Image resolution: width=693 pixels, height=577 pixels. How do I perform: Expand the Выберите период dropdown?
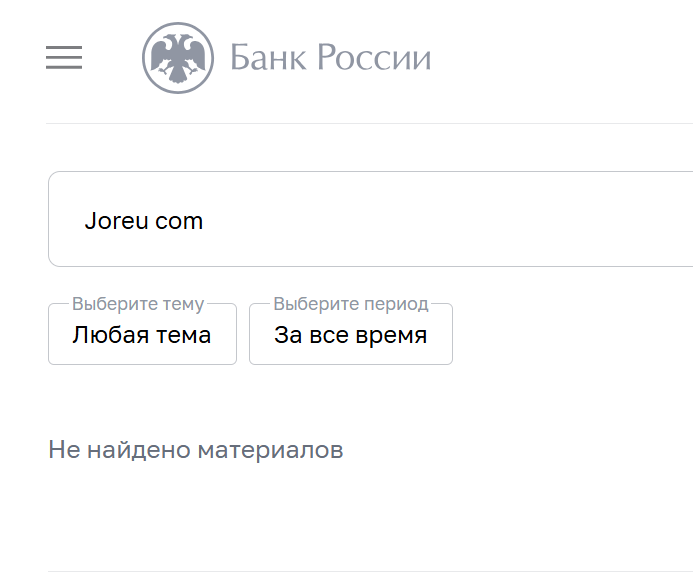tap(351, 334)
